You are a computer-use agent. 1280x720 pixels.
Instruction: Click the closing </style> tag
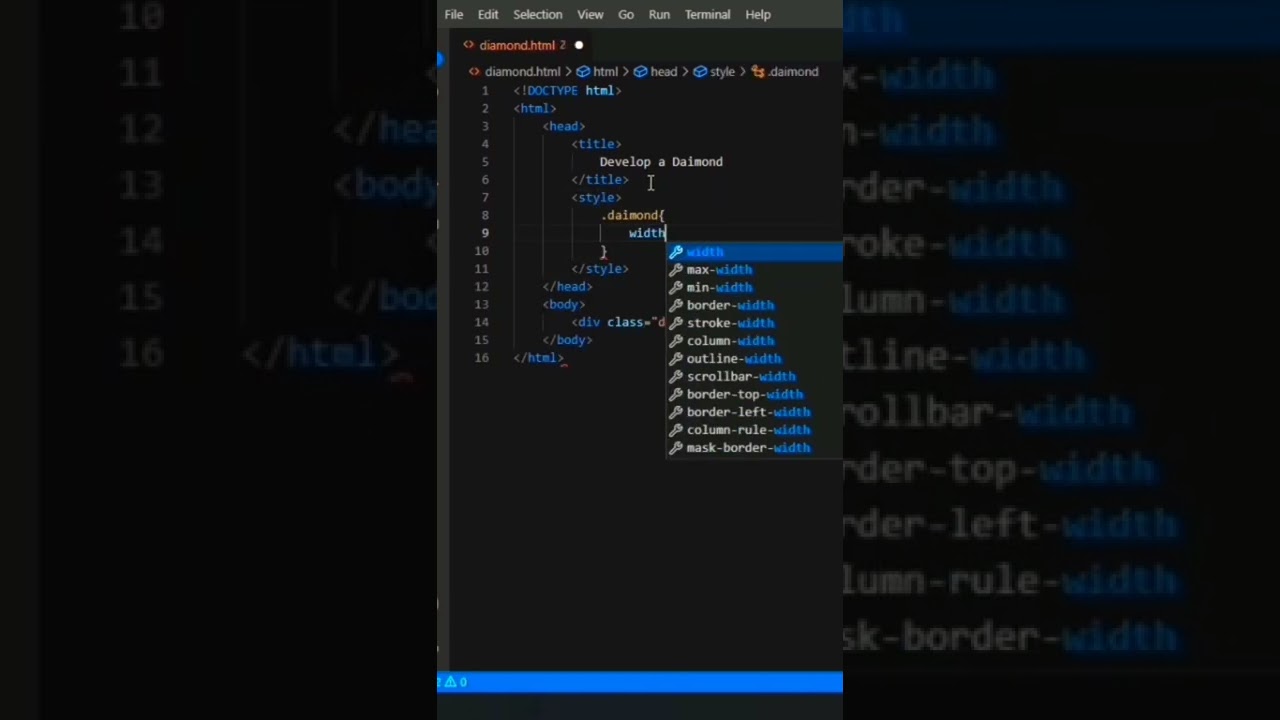pos(600,269)
